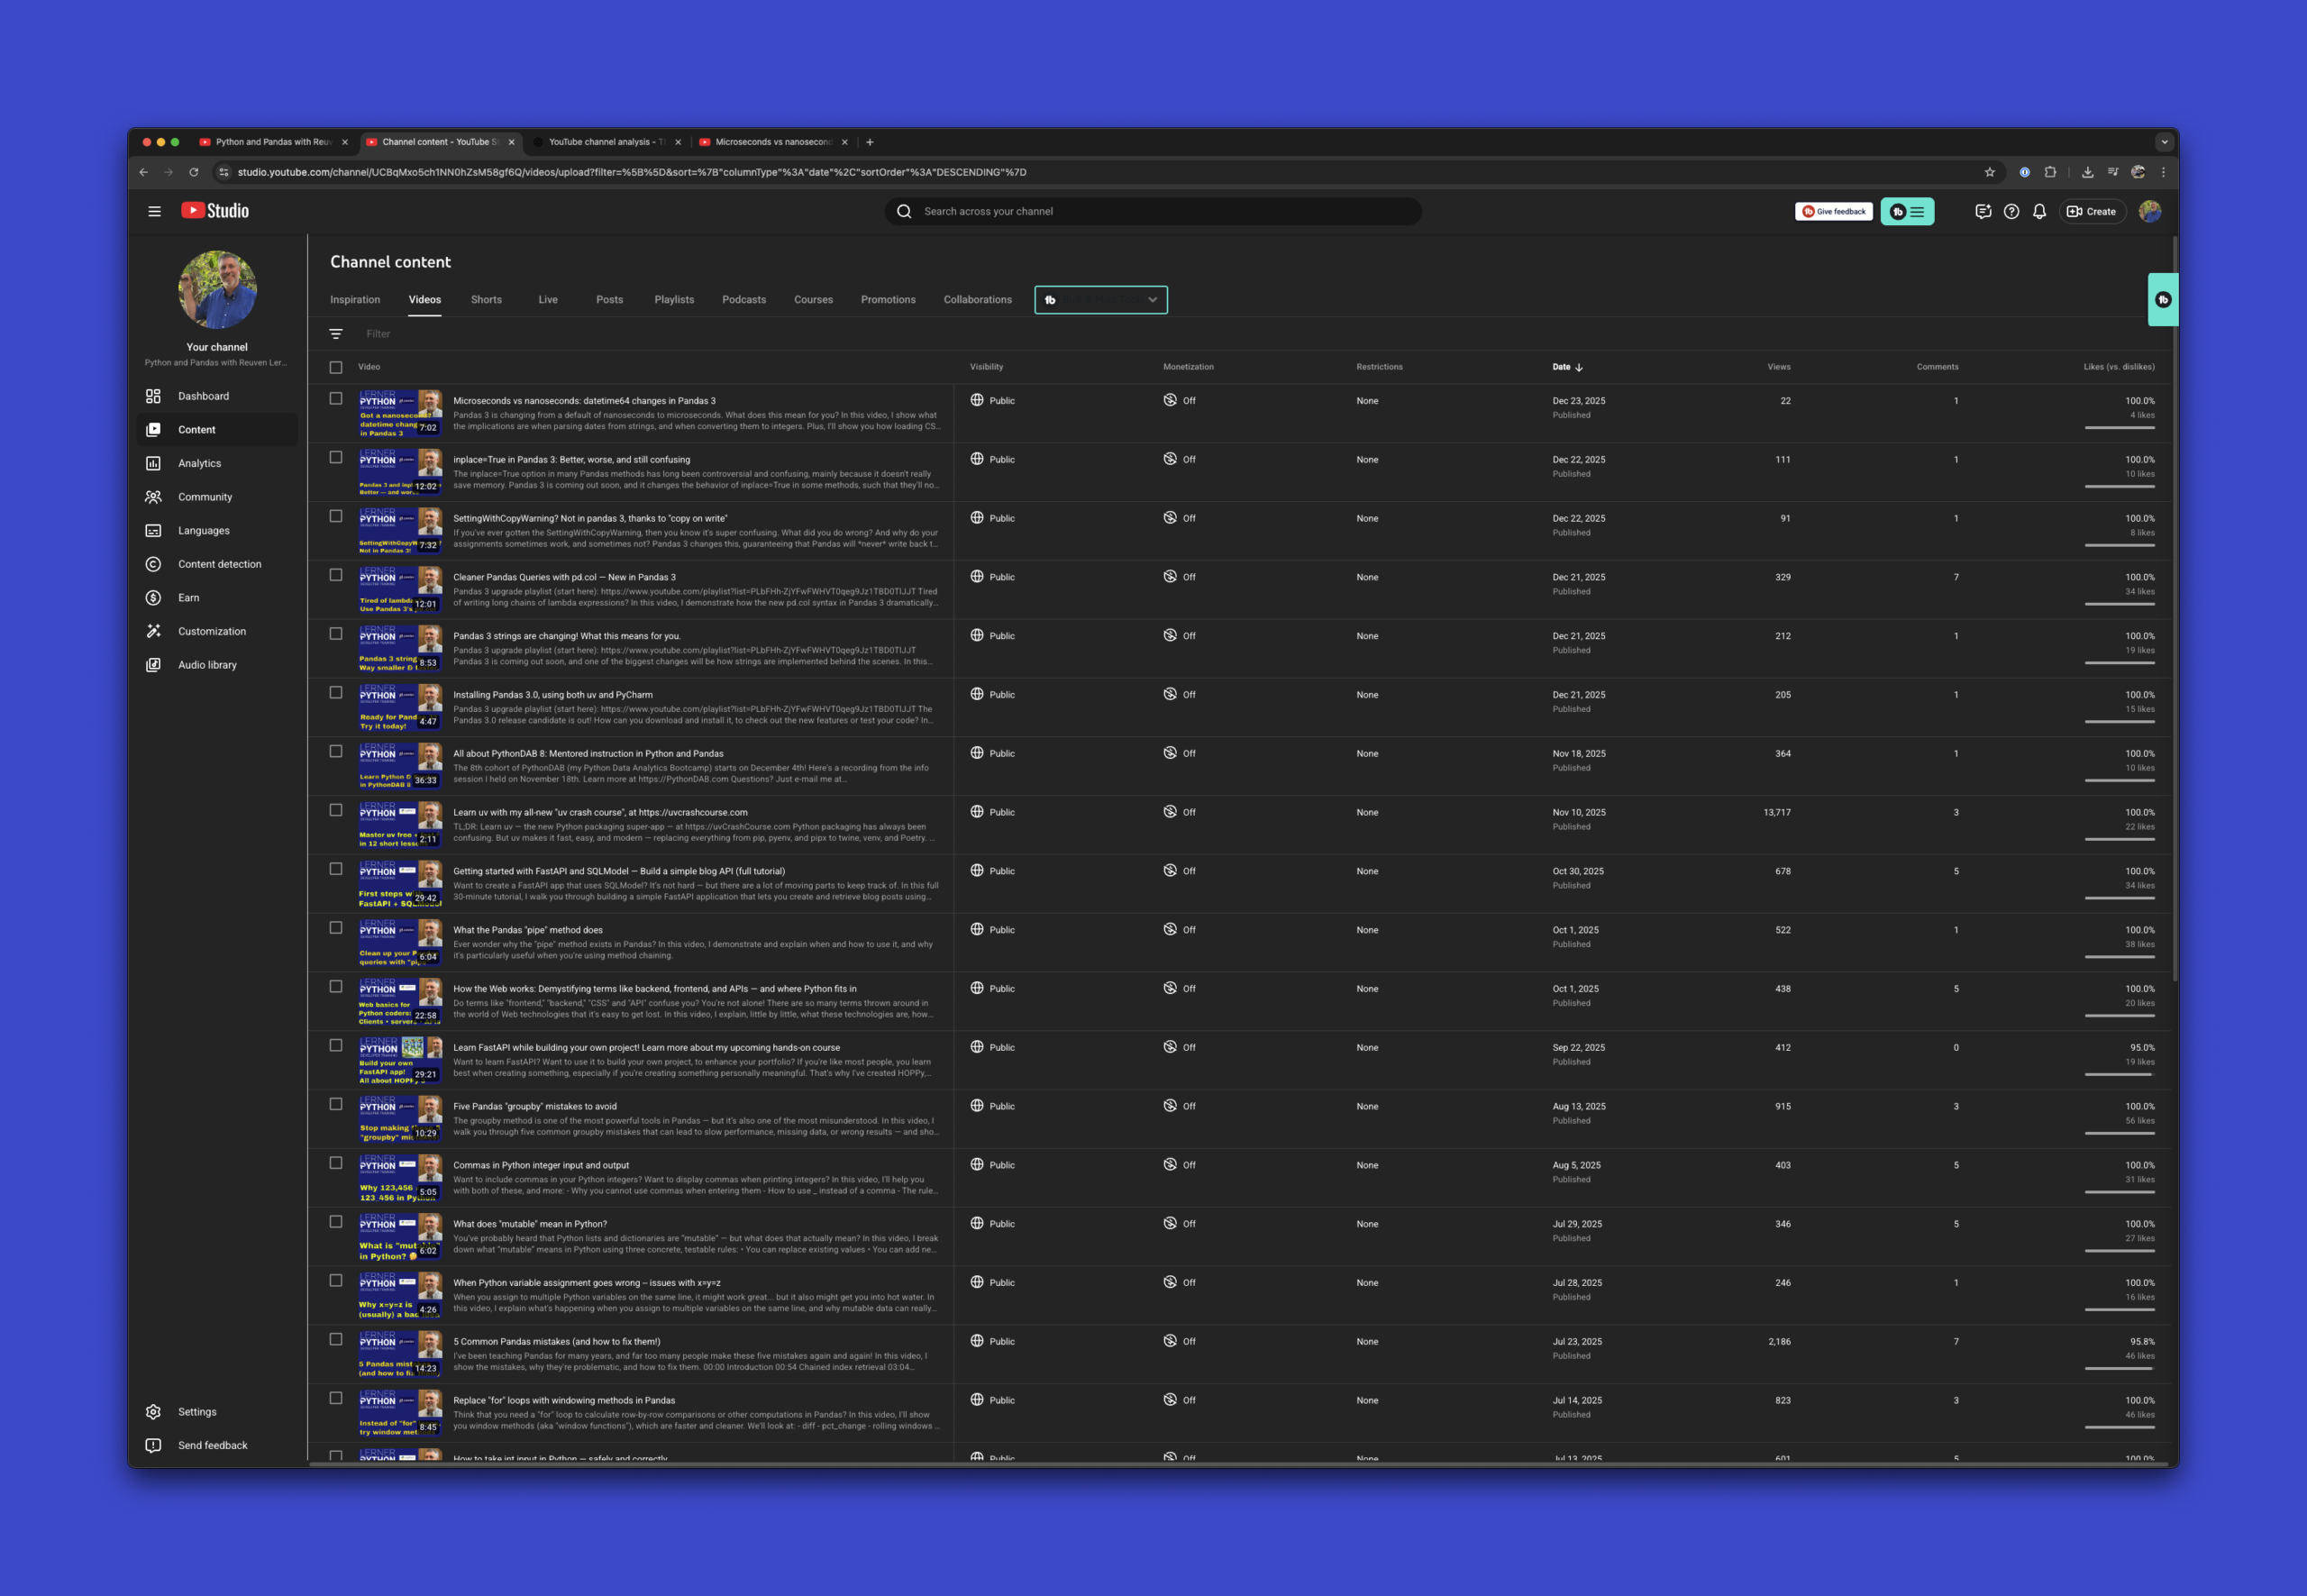The image size is (2307, 1596).
Task: Toggle Date column sort order
Action: coord(1567,367)
